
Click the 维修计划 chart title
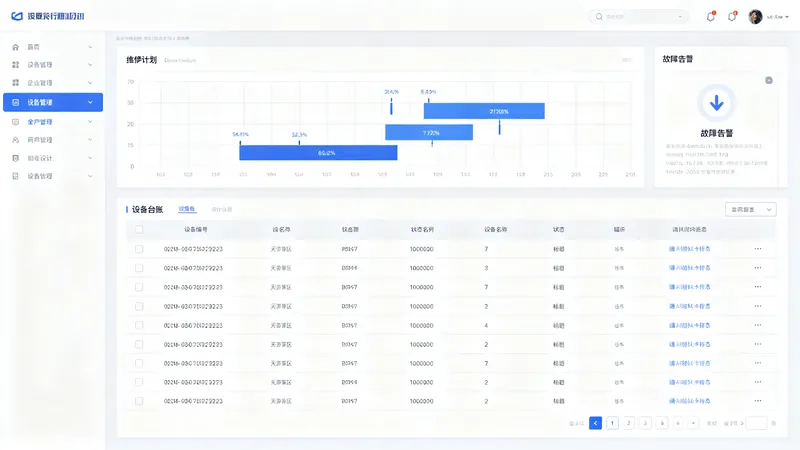point(141,60)
